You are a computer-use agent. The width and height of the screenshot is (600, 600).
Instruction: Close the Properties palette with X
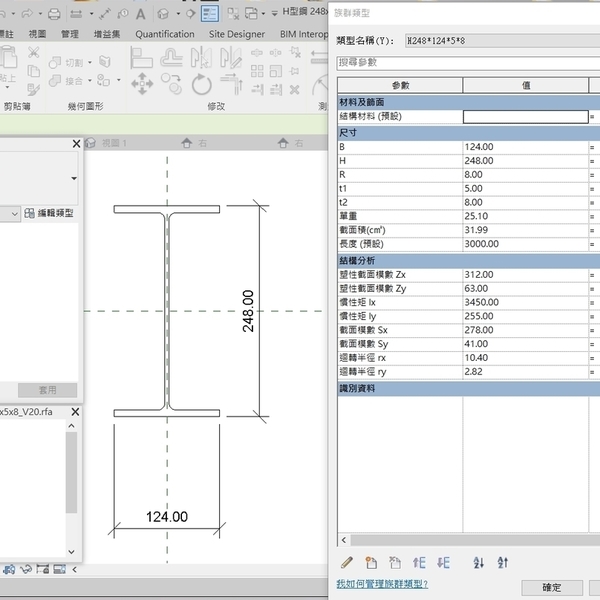coord(76,144)
